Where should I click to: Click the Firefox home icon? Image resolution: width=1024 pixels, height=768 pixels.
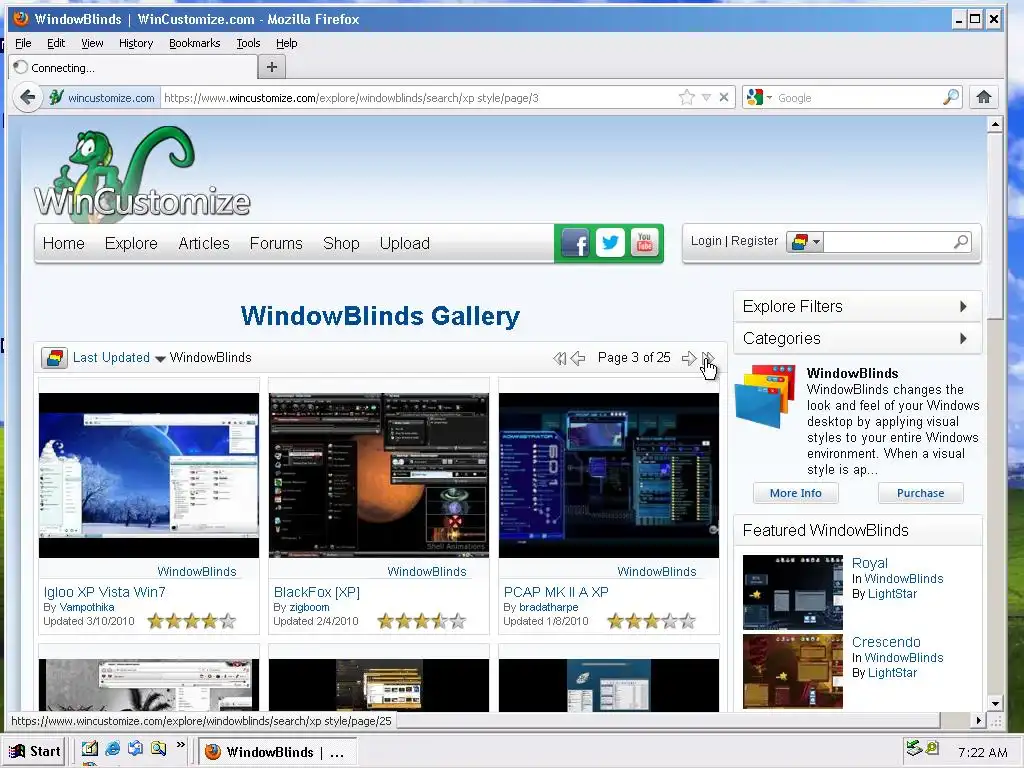click(x=984, y=97)
